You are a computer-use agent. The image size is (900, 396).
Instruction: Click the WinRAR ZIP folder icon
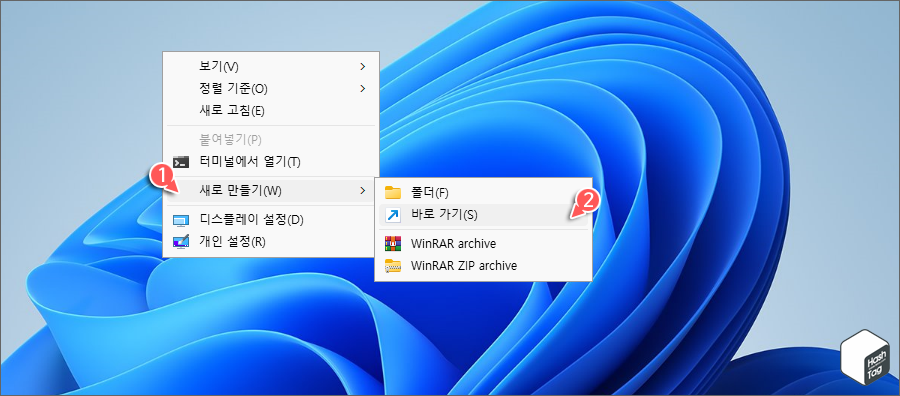click(x=393, y=266)
